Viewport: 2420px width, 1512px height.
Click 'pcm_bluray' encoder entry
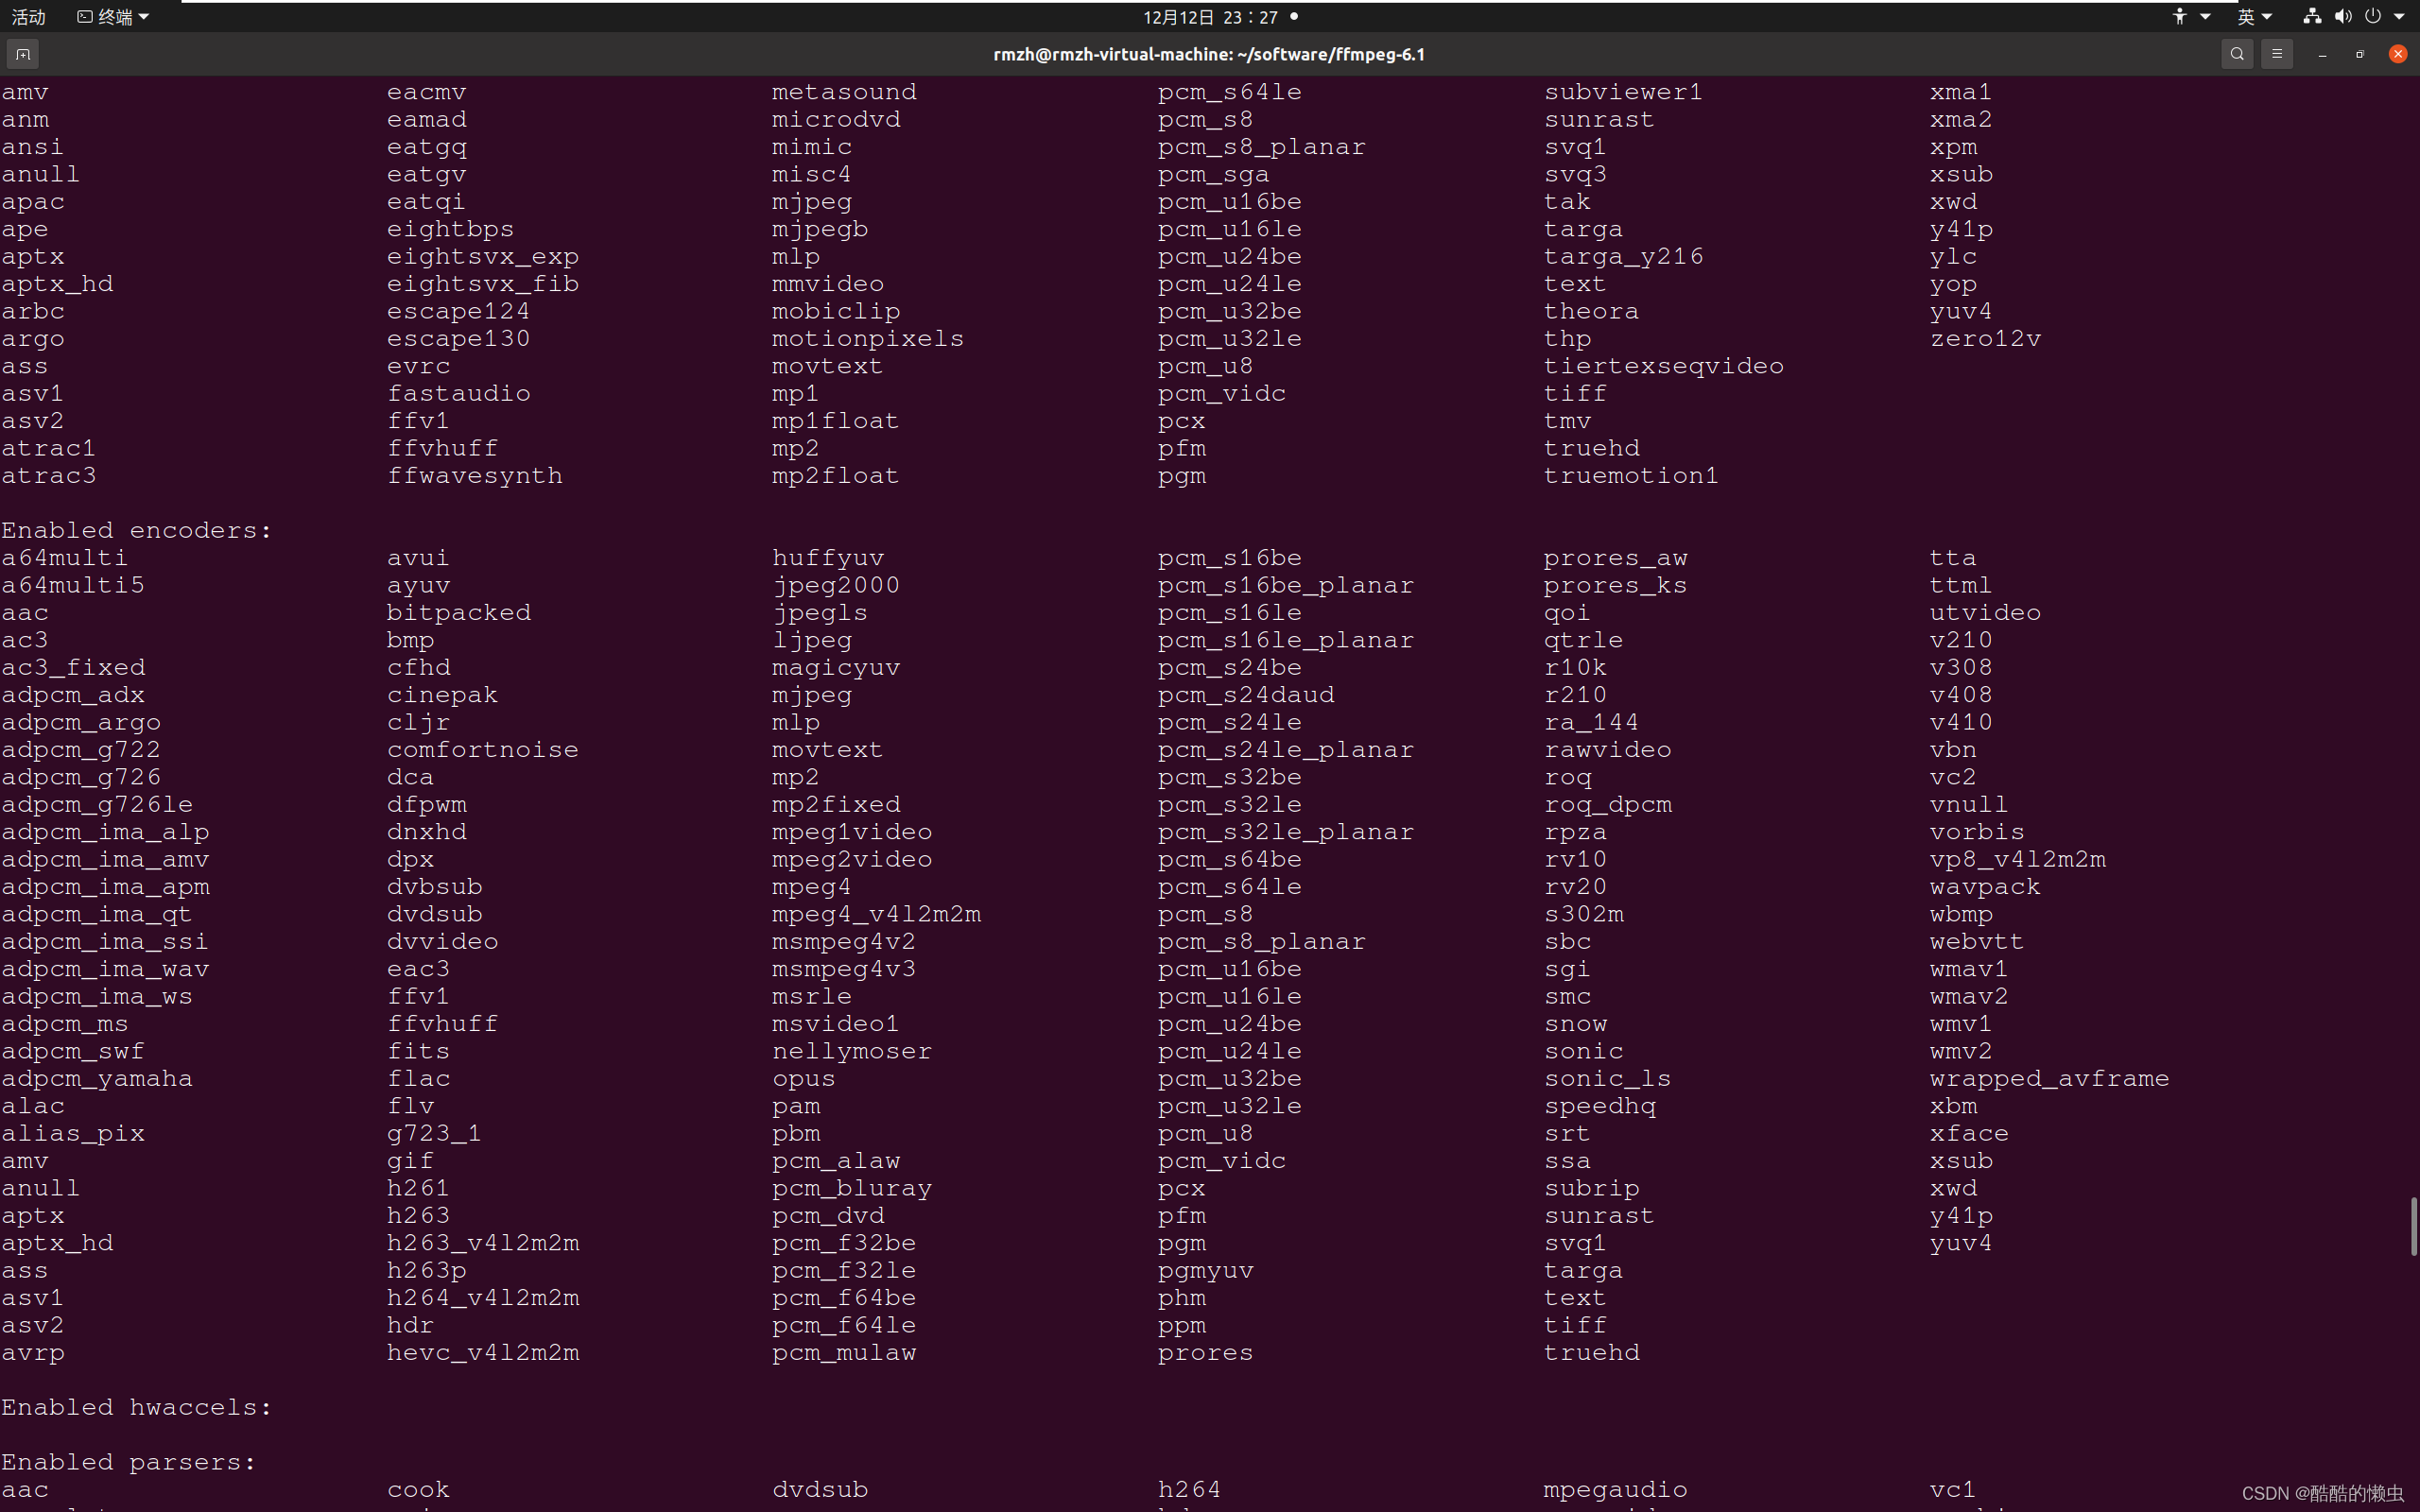(x=852, y=1188)
